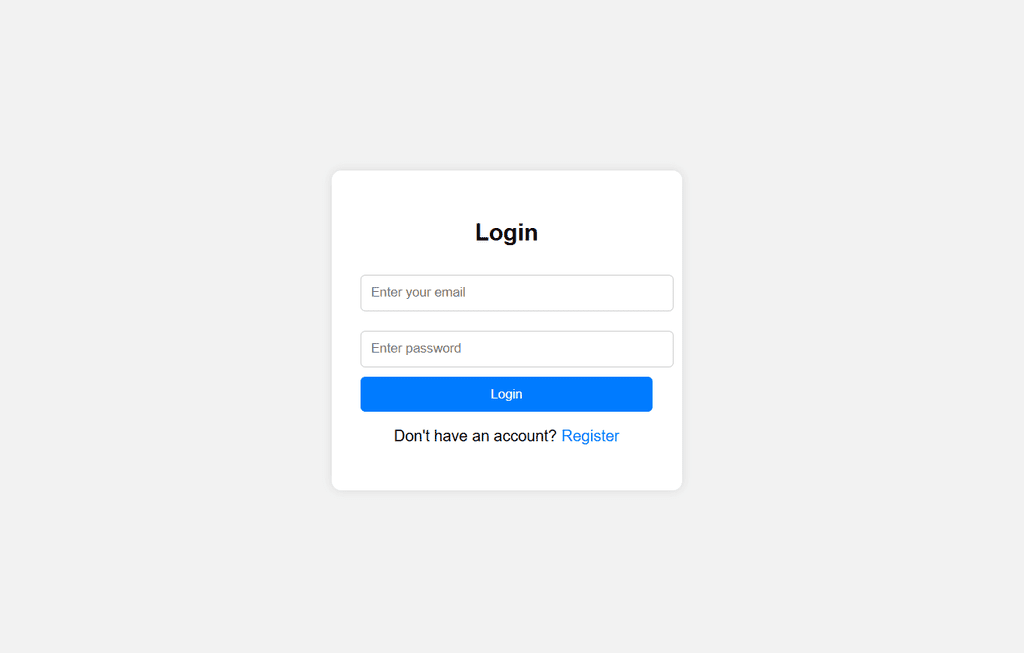Image resolution: width=1024 pixels, height=653 pixels.
Task: Place cursor in the email placeholder field
Action: pyautogui.click(x=517, y=293)
